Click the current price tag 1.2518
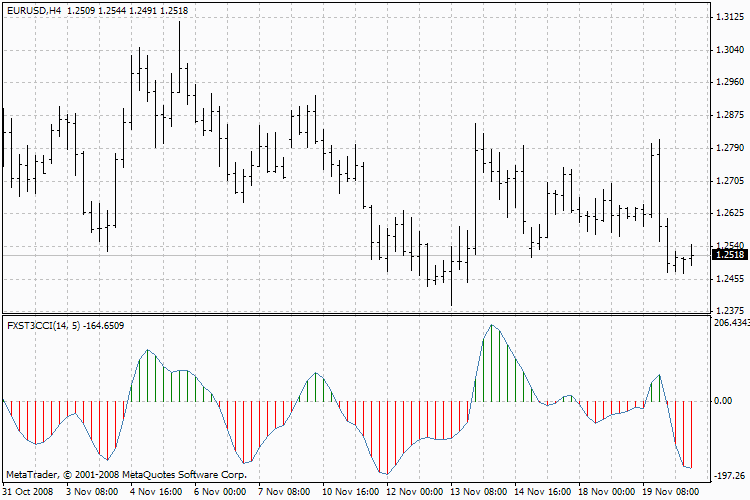The width and height of the screenshot is (750, 500). coord(730,255)
